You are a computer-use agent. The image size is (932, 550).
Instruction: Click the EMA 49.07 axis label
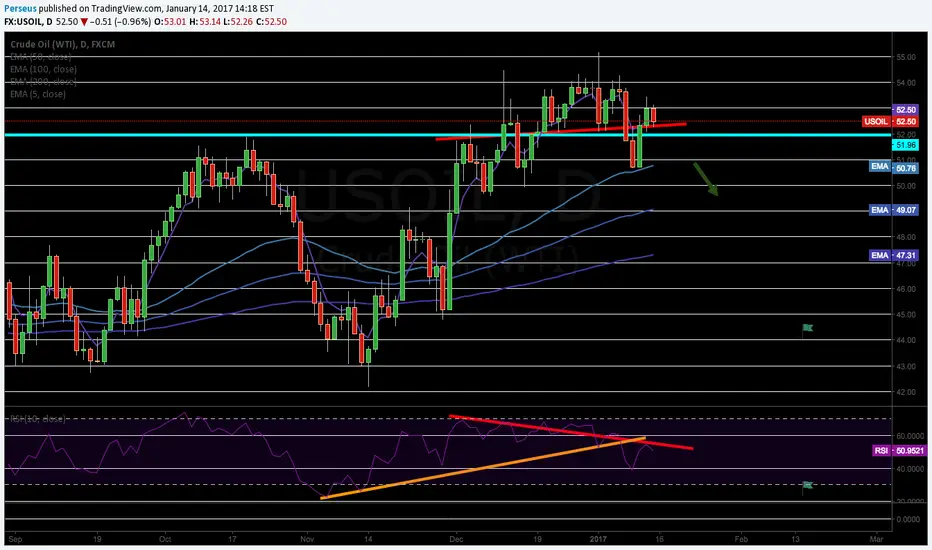(x=894, y=210)
